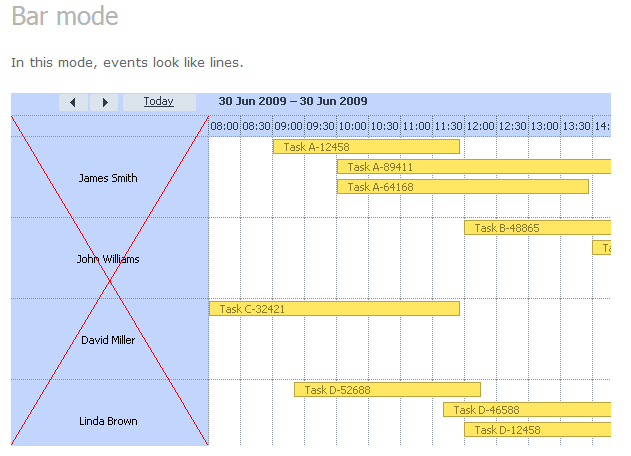Select the Task A-12458 event bar

(x=365, y=147)
